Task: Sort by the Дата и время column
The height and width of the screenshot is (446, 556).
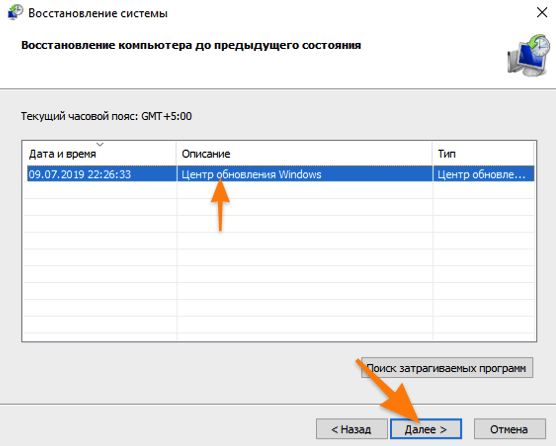Action: pyautogui.click(x=99, y=154)
